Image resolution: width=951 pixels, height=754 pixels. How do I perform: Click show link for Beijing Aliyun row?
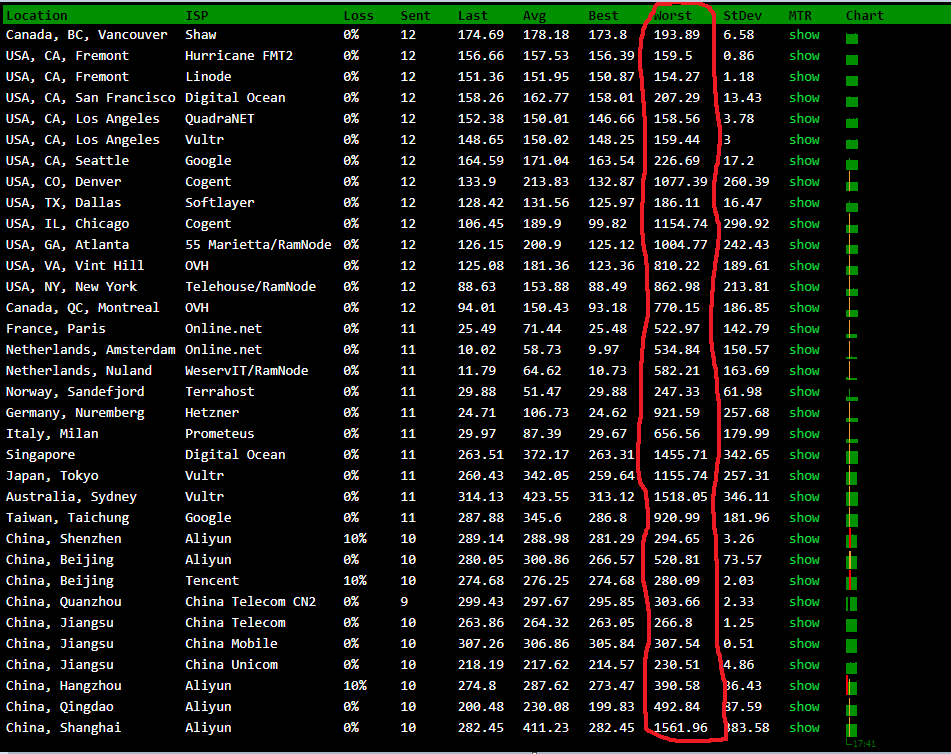coord(804,560)
